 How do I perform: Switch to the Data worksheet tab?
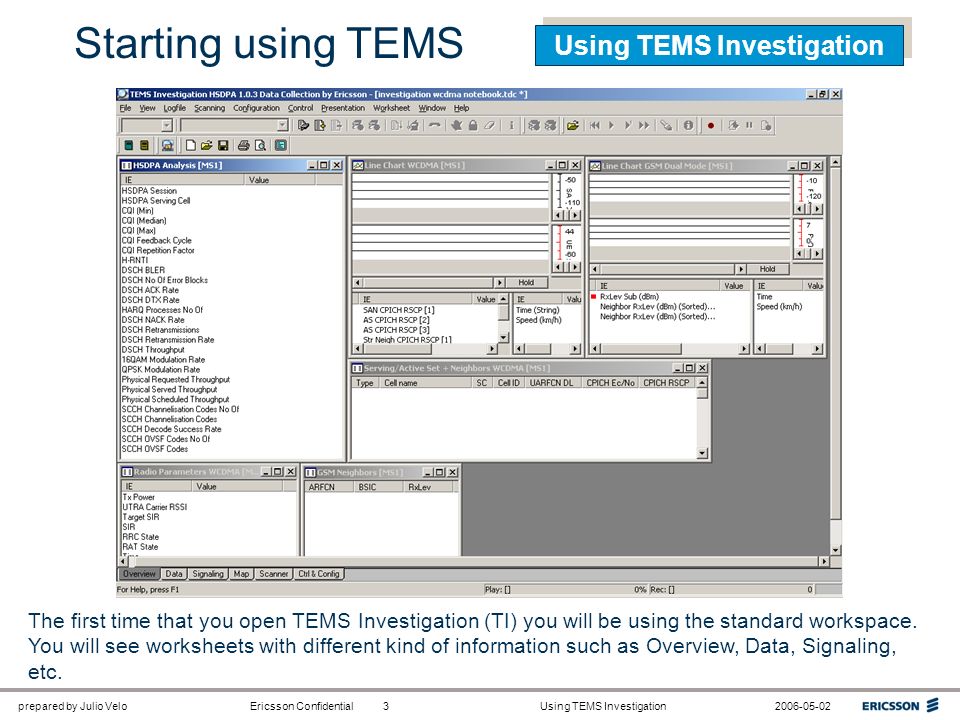[174, 574]
